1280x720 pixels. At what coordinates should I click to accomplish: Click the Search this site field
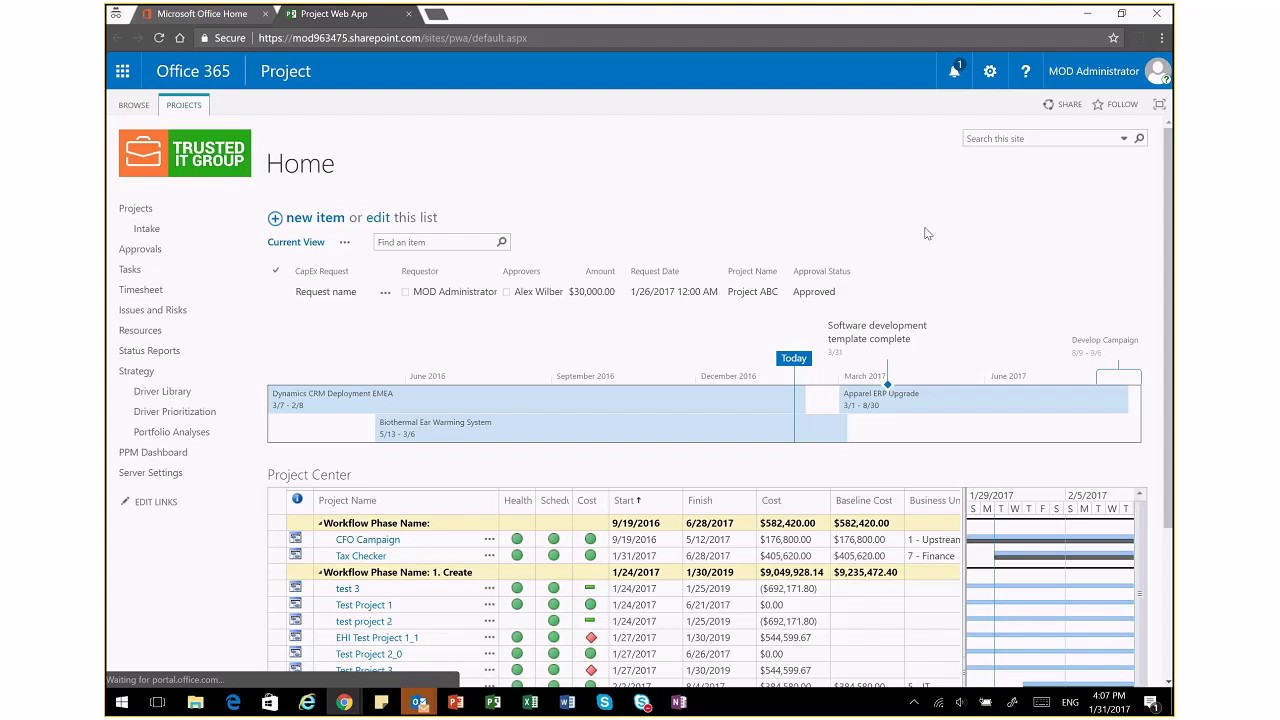click(1040, 139)
